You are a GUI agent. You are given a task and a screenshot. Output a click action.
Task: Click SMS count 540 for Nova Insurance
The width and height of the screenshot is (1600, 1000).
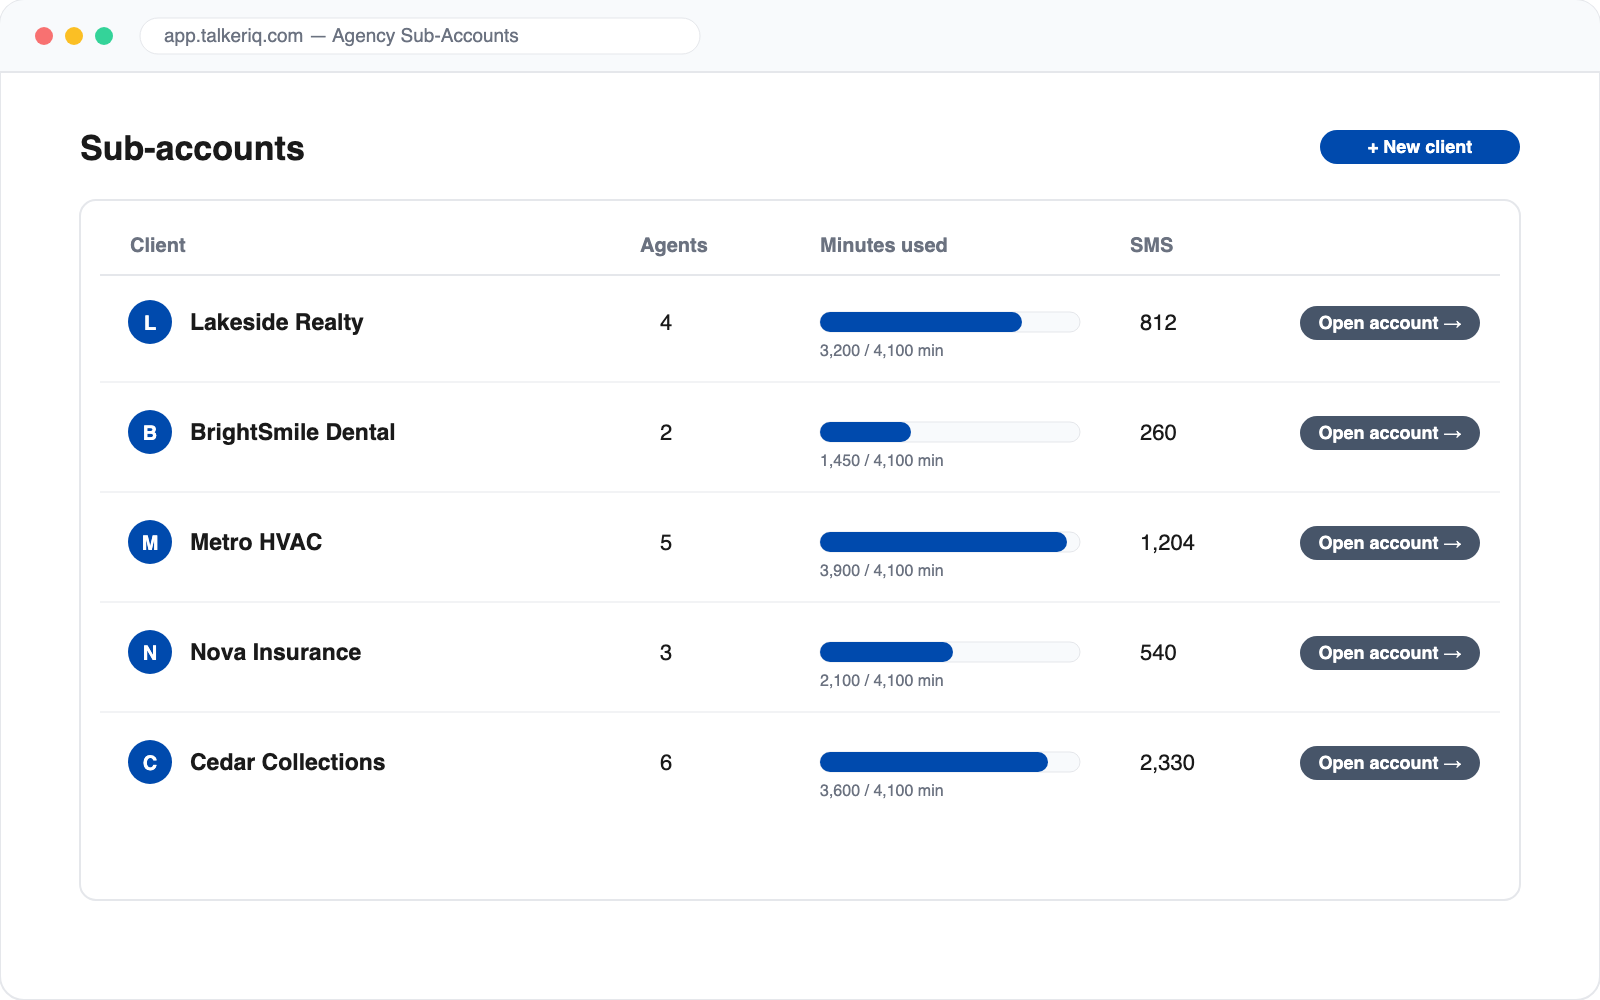[1158, 652]
